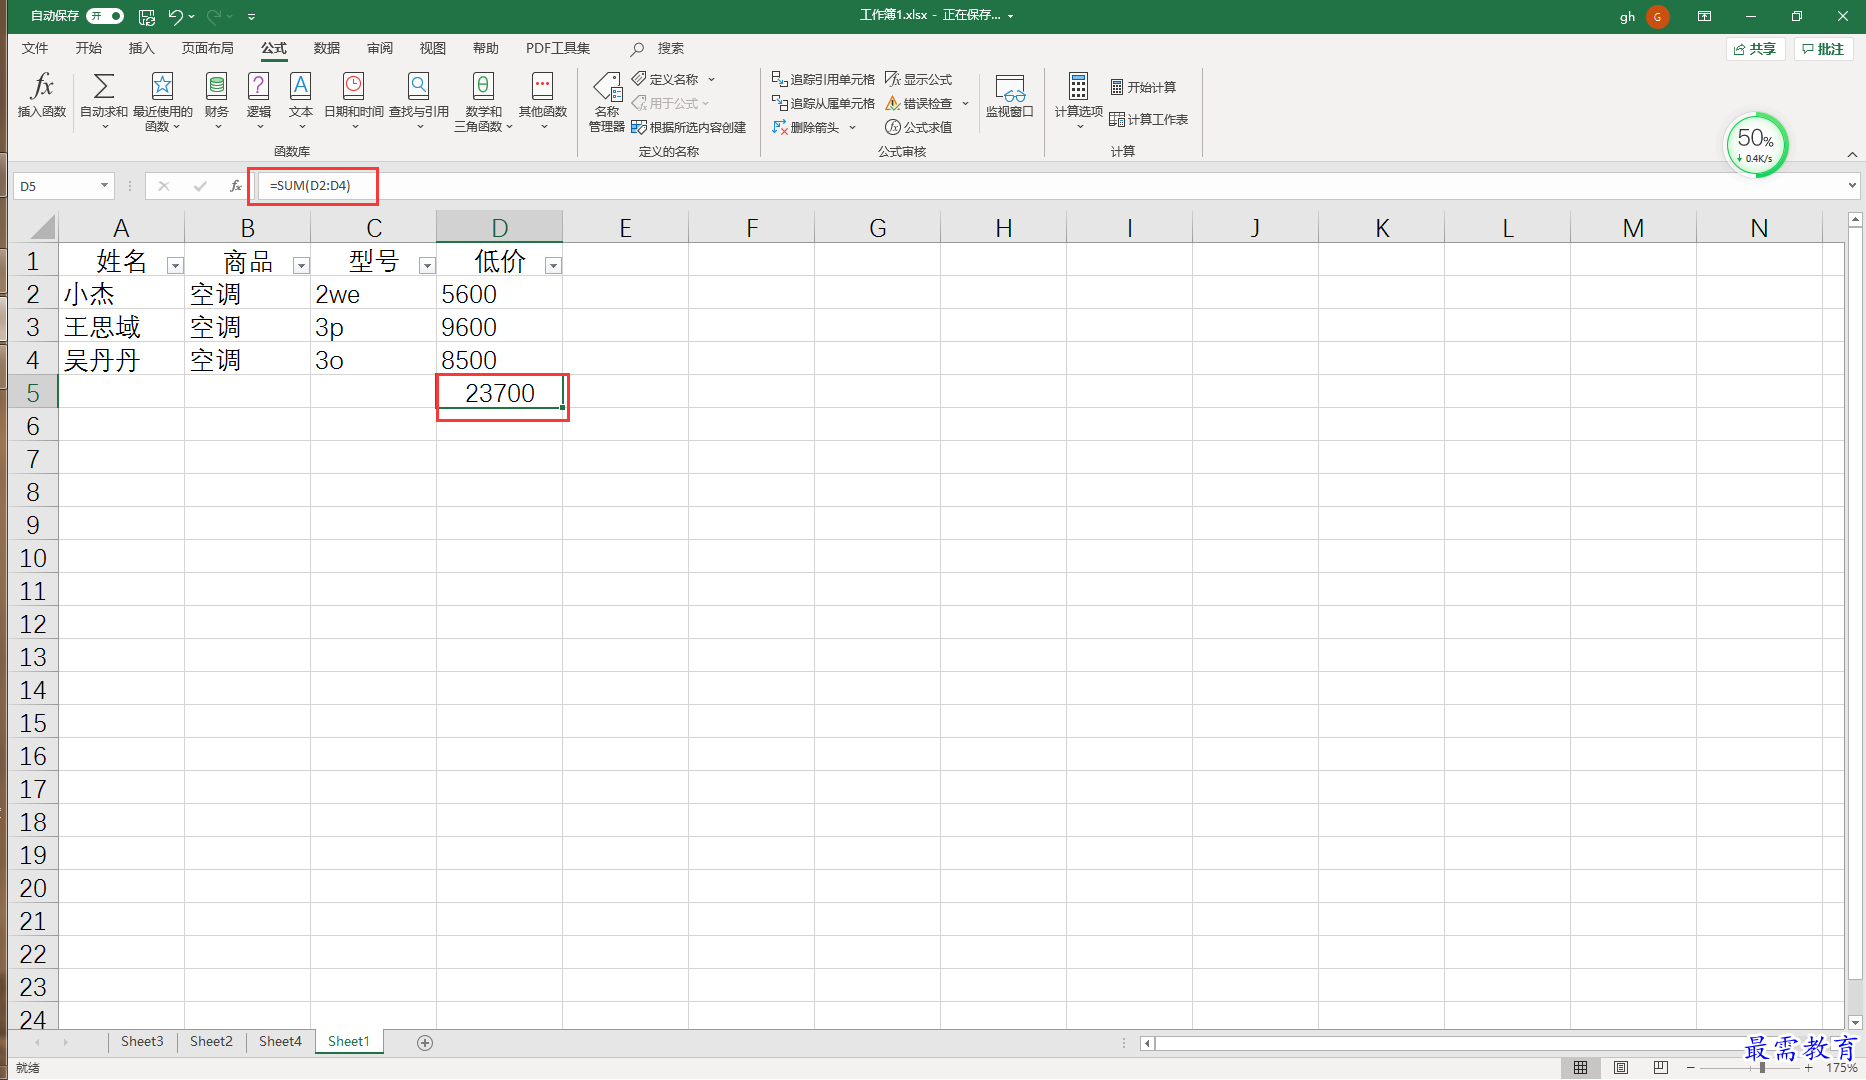Viewport: 1866px width, 1080px height.
Task: Expand the filter dropdown for 姓名 column
Action: 175,265
